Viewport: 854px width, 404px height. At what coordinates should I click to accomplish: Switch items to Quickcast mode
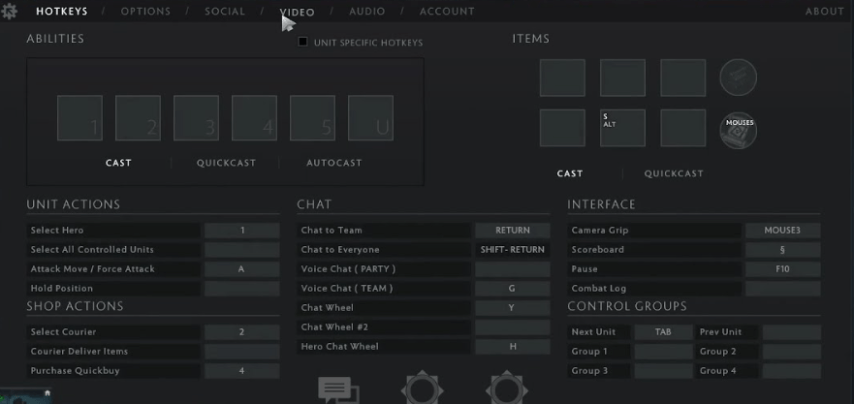point(673,173)
